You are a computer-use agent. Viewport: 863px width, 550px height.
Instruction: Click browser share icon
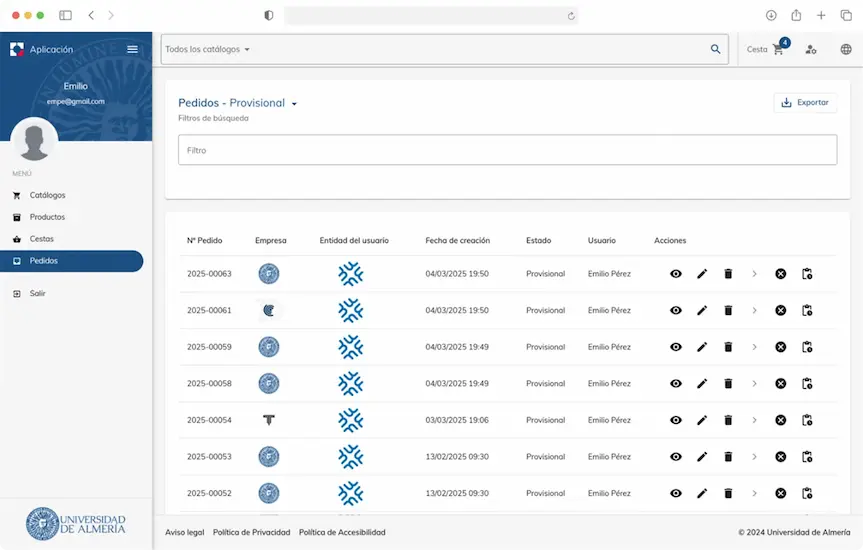[x=796, y=15]
